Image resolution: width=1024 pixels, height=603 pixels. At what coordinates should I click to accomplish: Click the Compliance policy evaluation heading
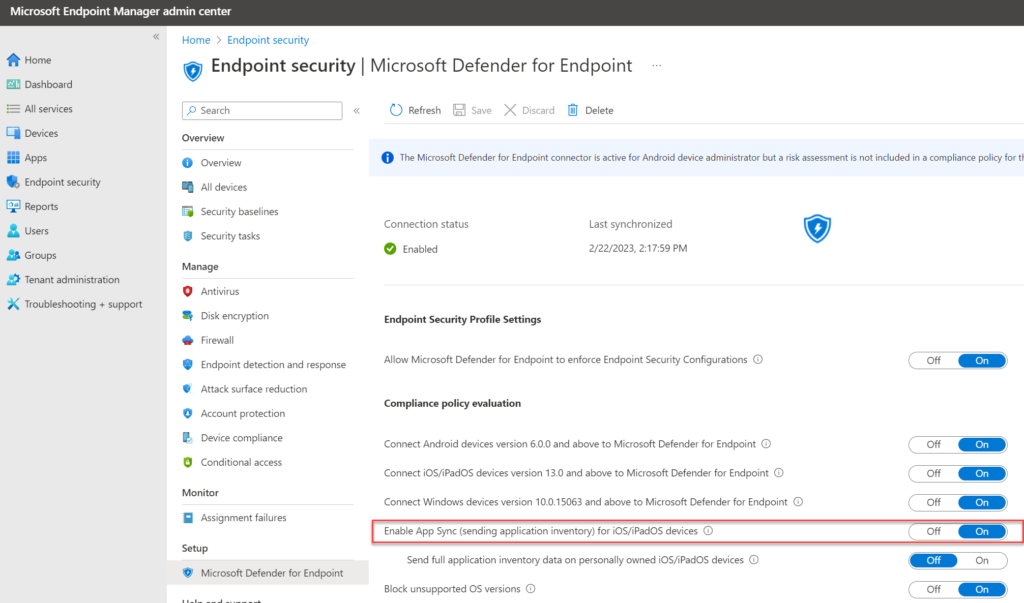pos(453,403)
